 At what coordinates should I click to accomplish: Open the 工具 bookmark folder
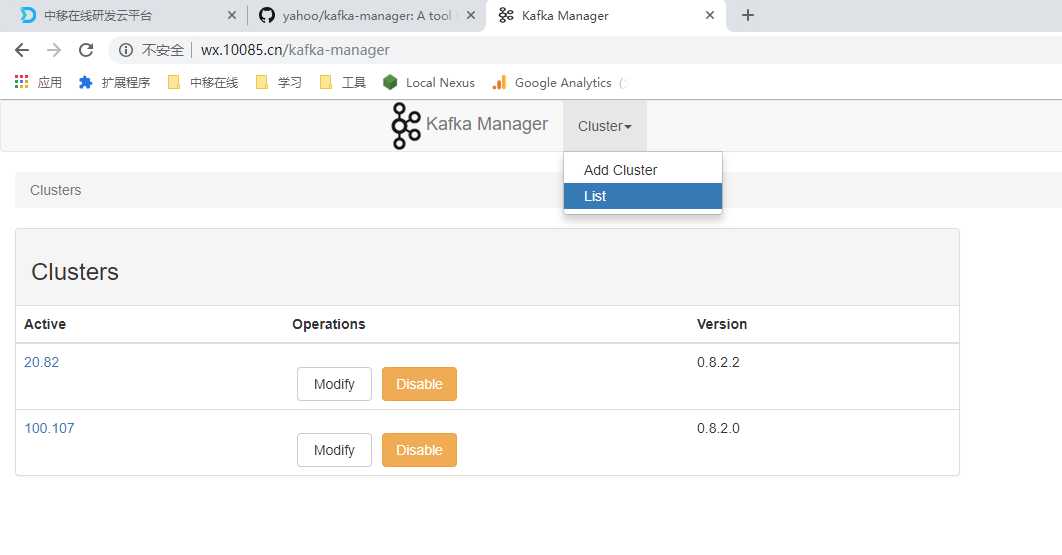[x=342, y=83]
